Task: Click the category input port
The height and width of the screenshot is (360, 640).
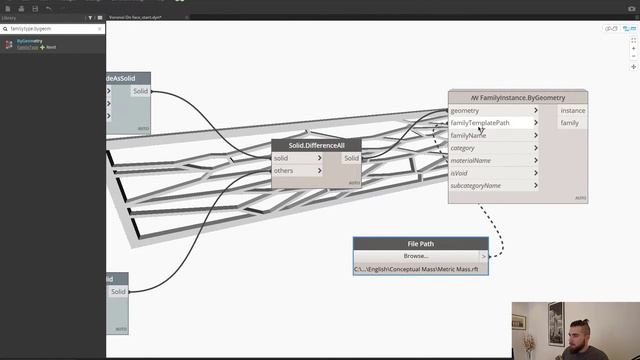Action: pos(494,148)
